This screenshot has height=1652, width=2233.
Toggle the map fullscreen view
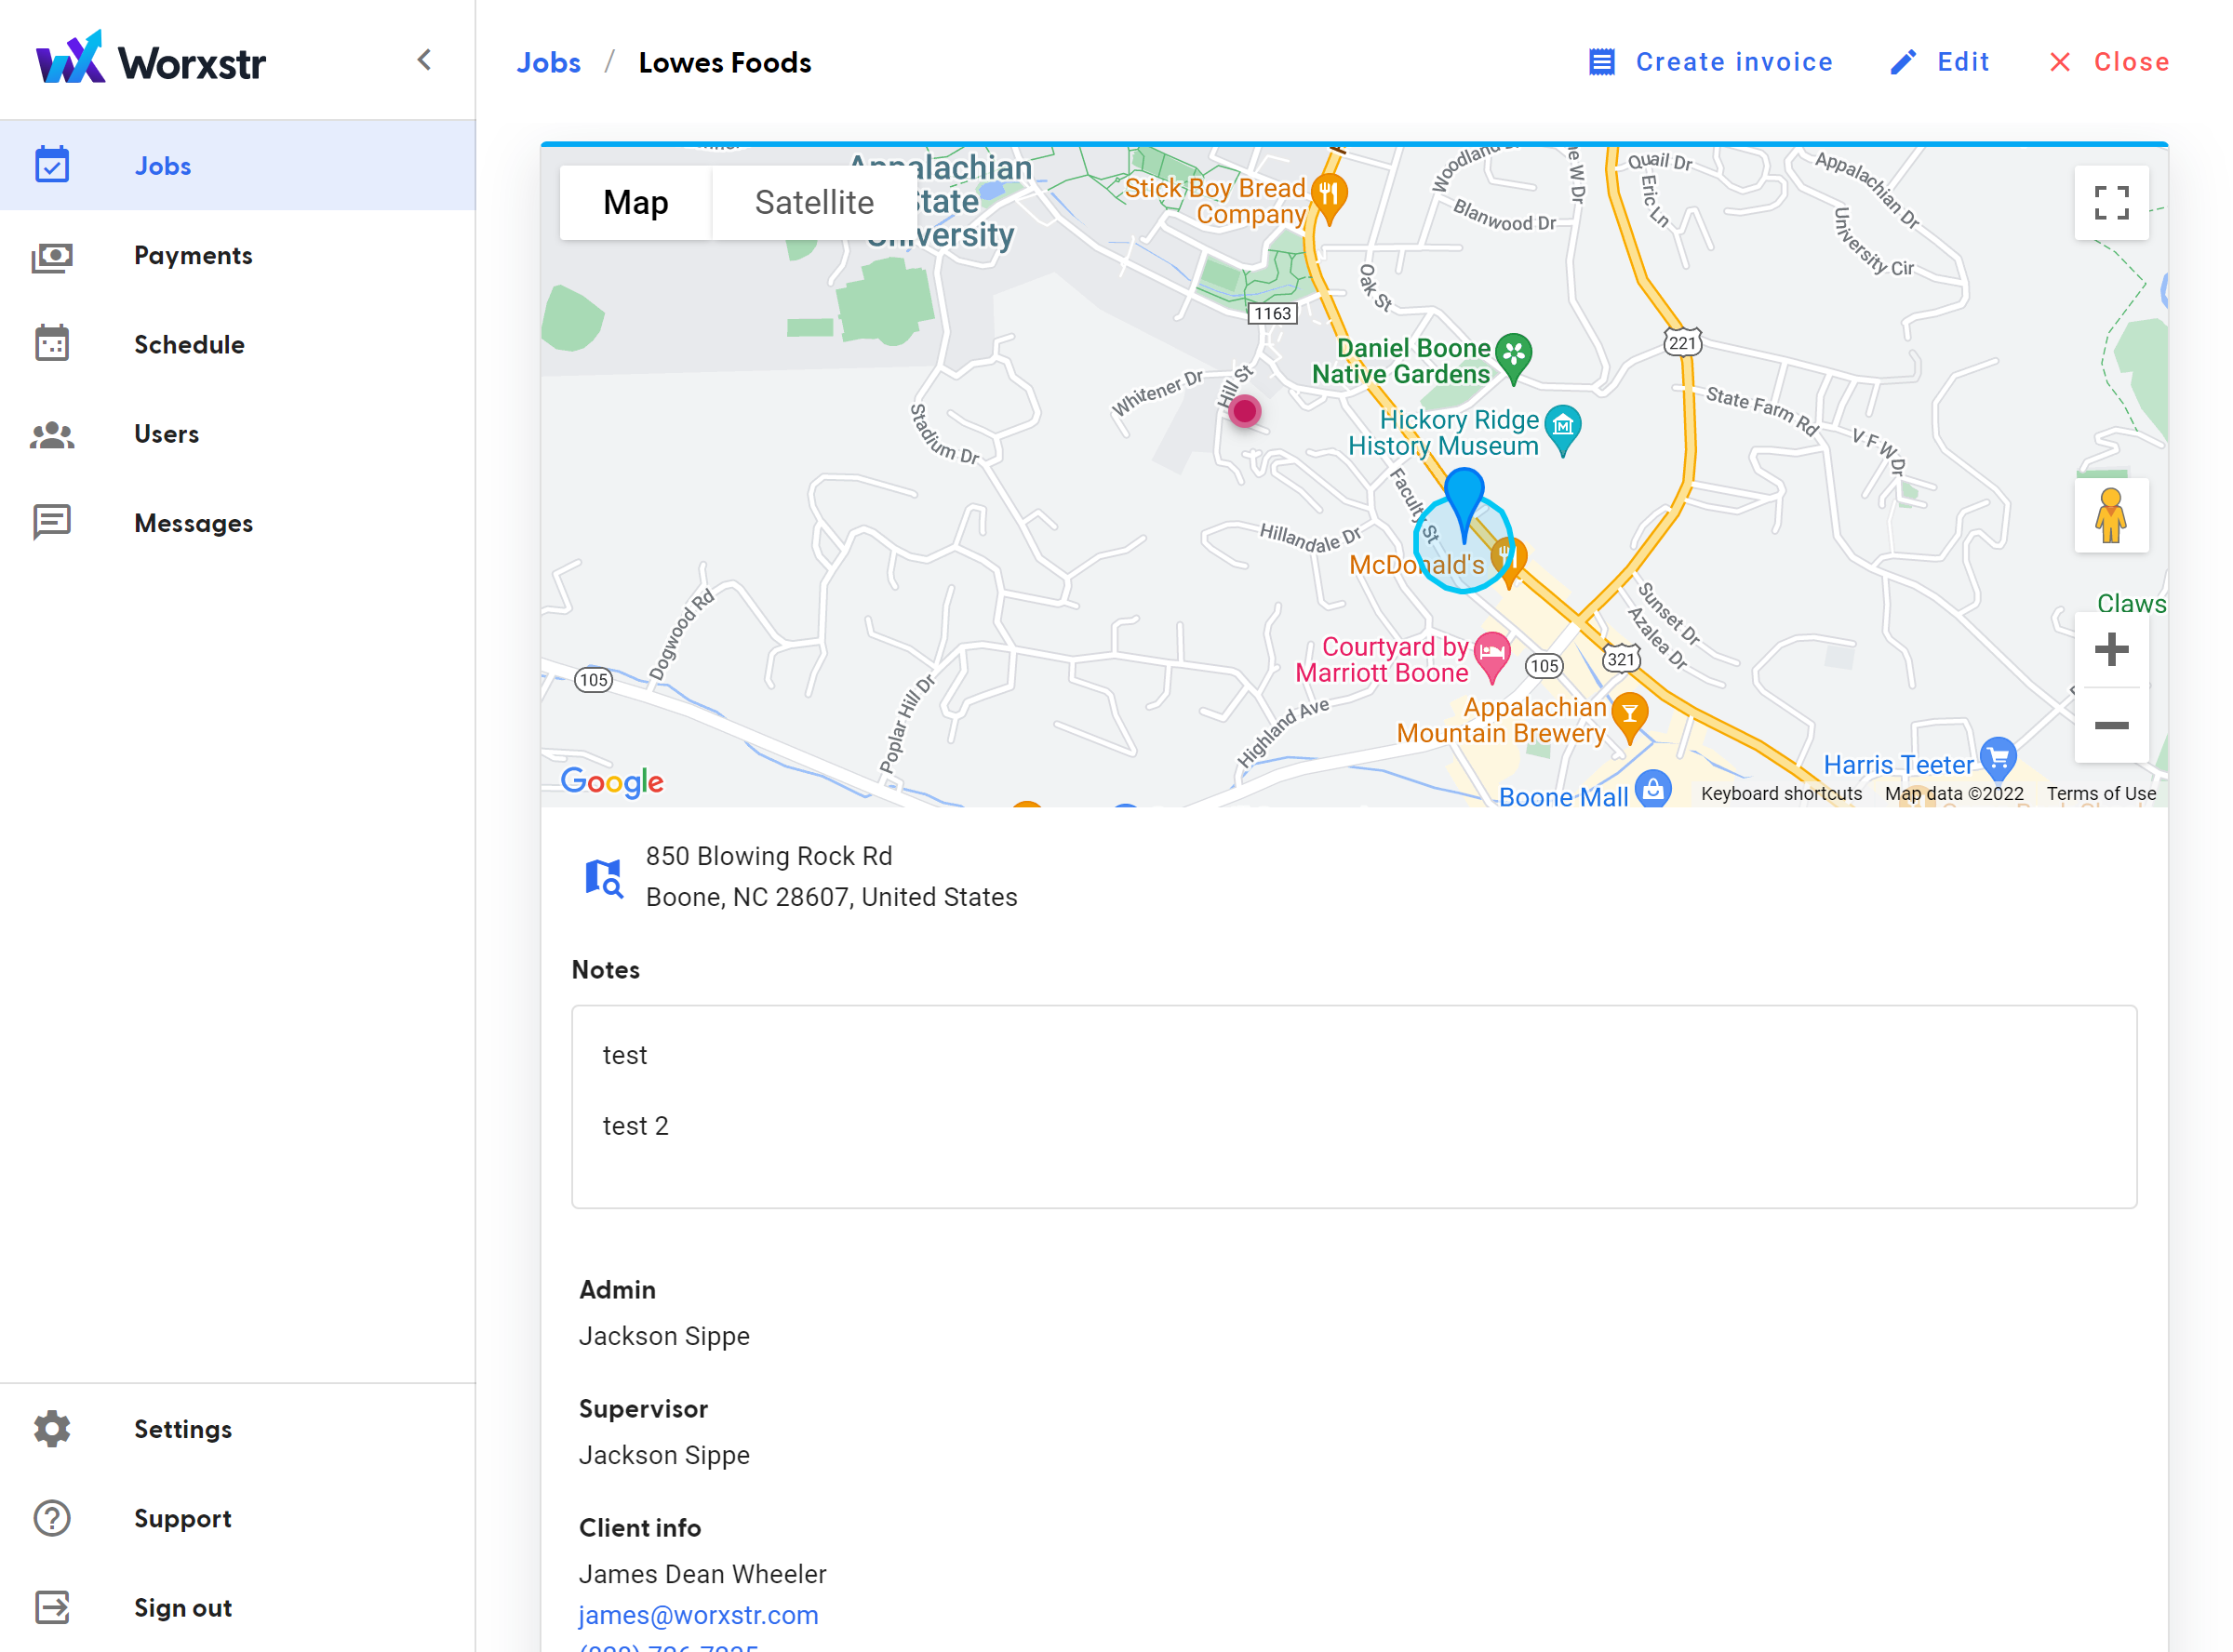coord(2111,203)
